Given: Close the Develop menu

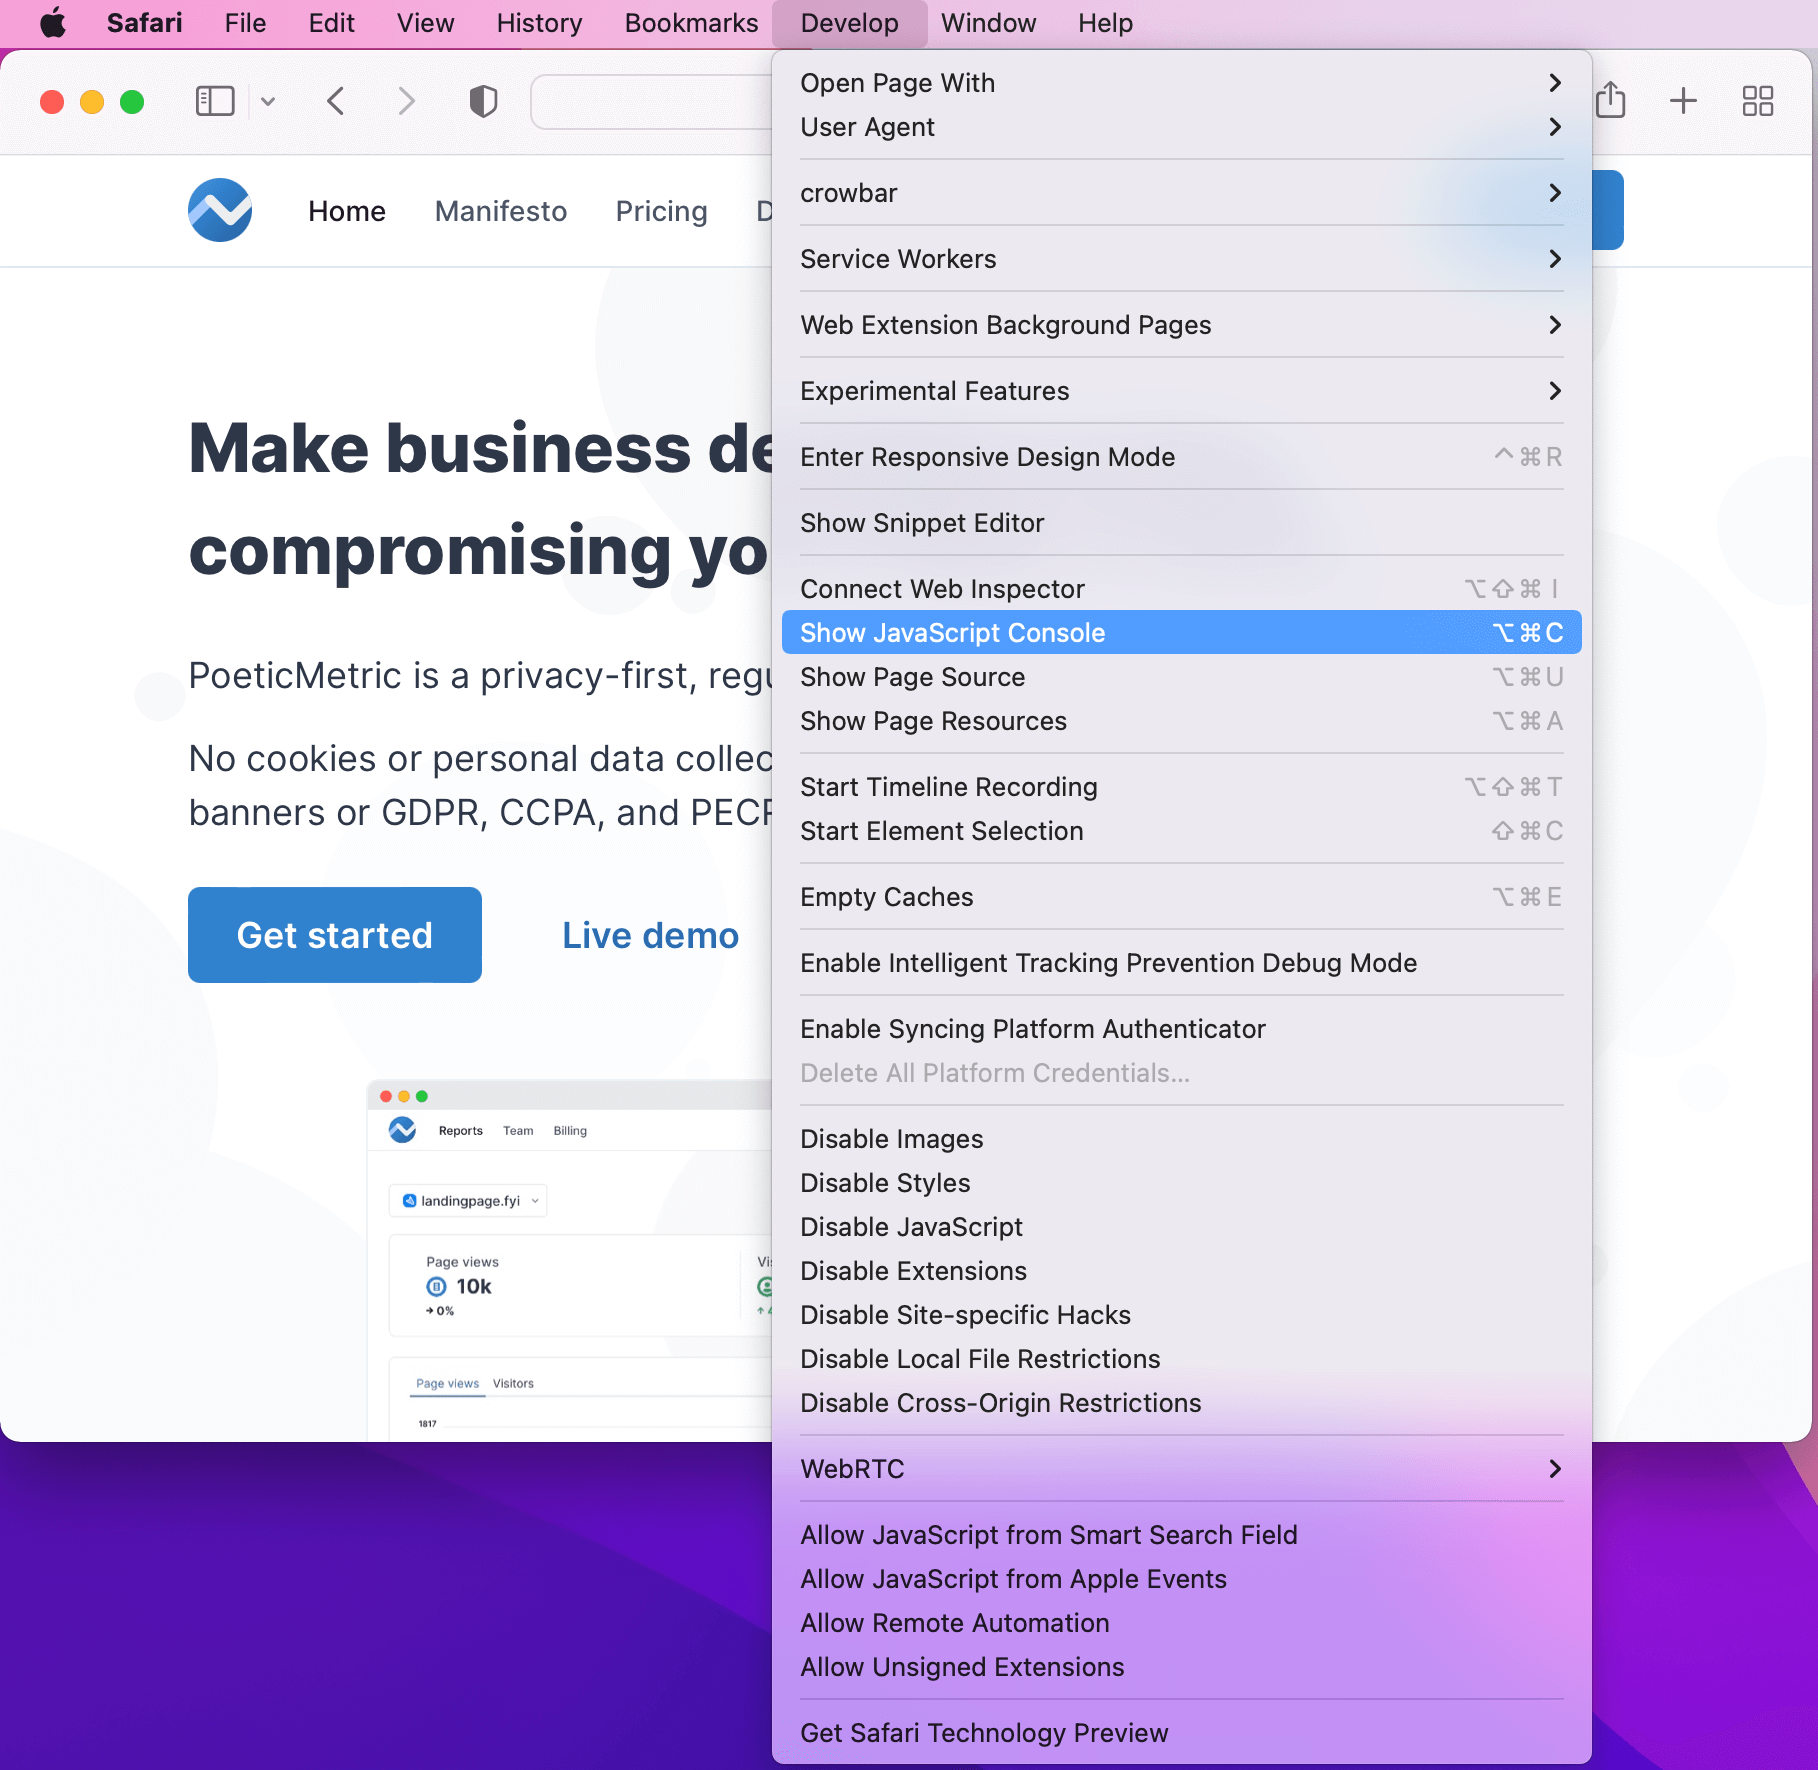Looking at the screenshot, I should click(x=849, y=23).
